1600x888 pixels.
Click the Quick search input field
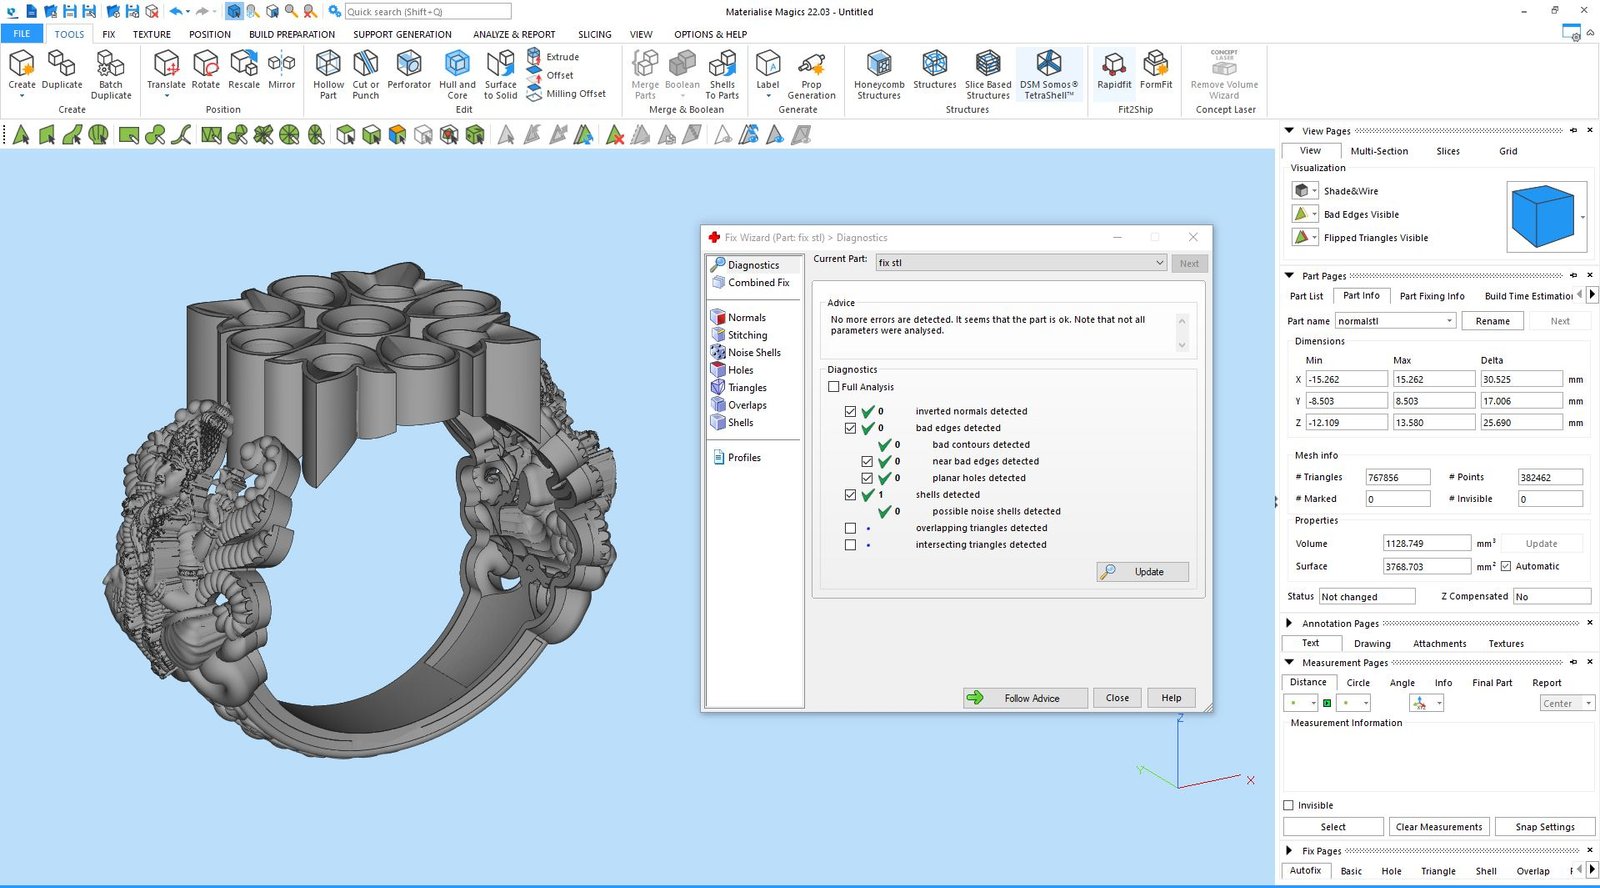pyautogui.click(x=427, y=12)
